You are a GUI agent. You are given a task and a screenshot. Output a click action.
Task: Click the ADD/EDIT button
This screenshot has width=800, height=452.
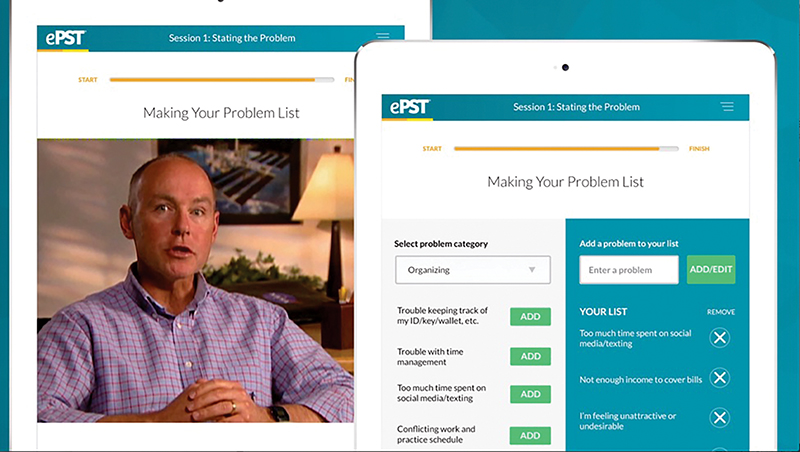click(x=711, y=269)
